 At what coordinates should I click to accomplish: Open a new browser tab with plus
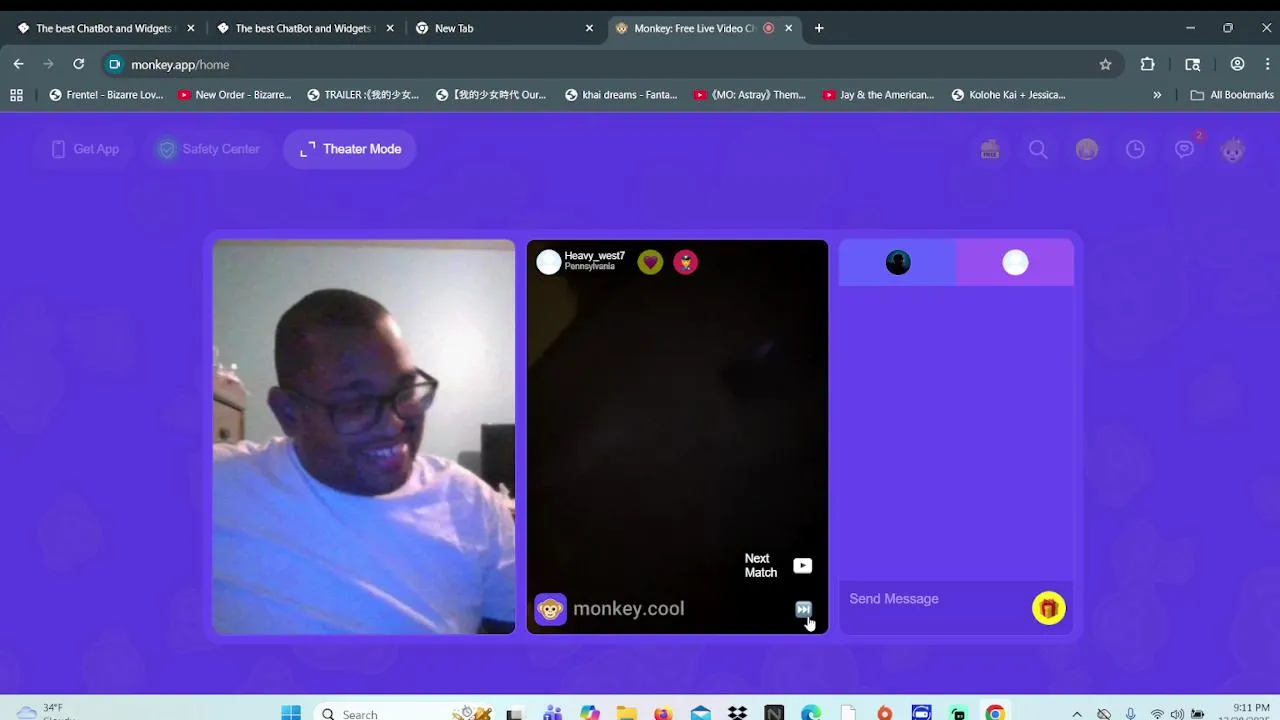pos(819,28)
